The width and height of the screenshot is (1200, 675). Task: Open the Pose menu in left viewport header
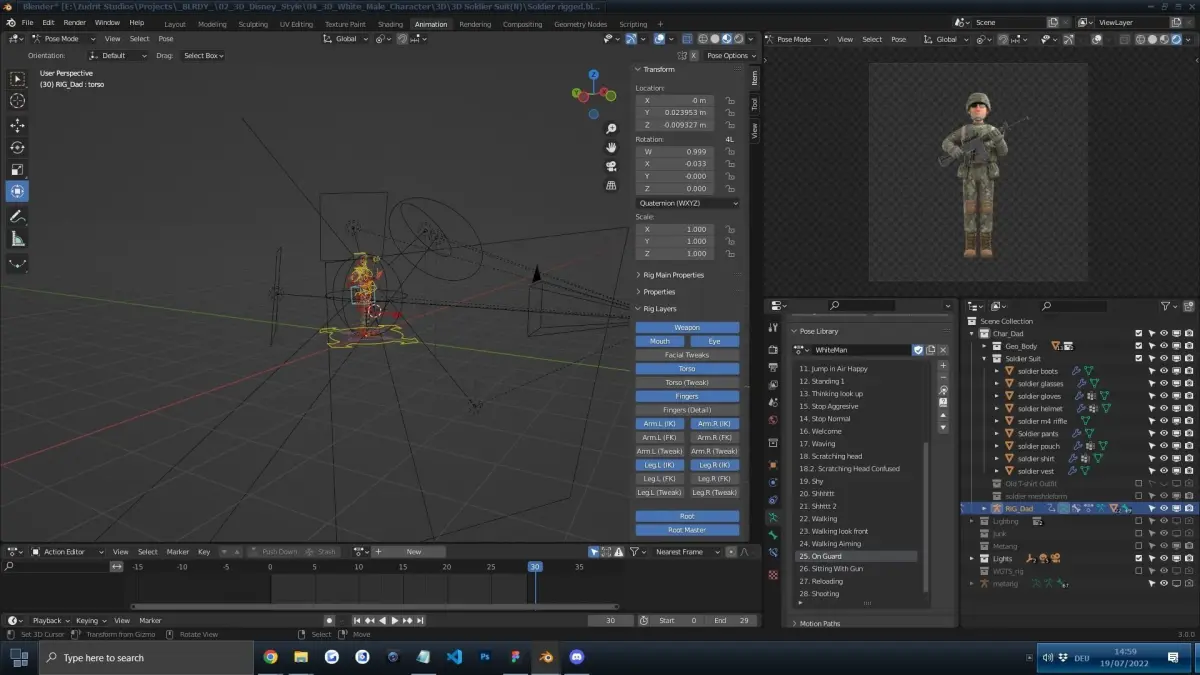166,39
